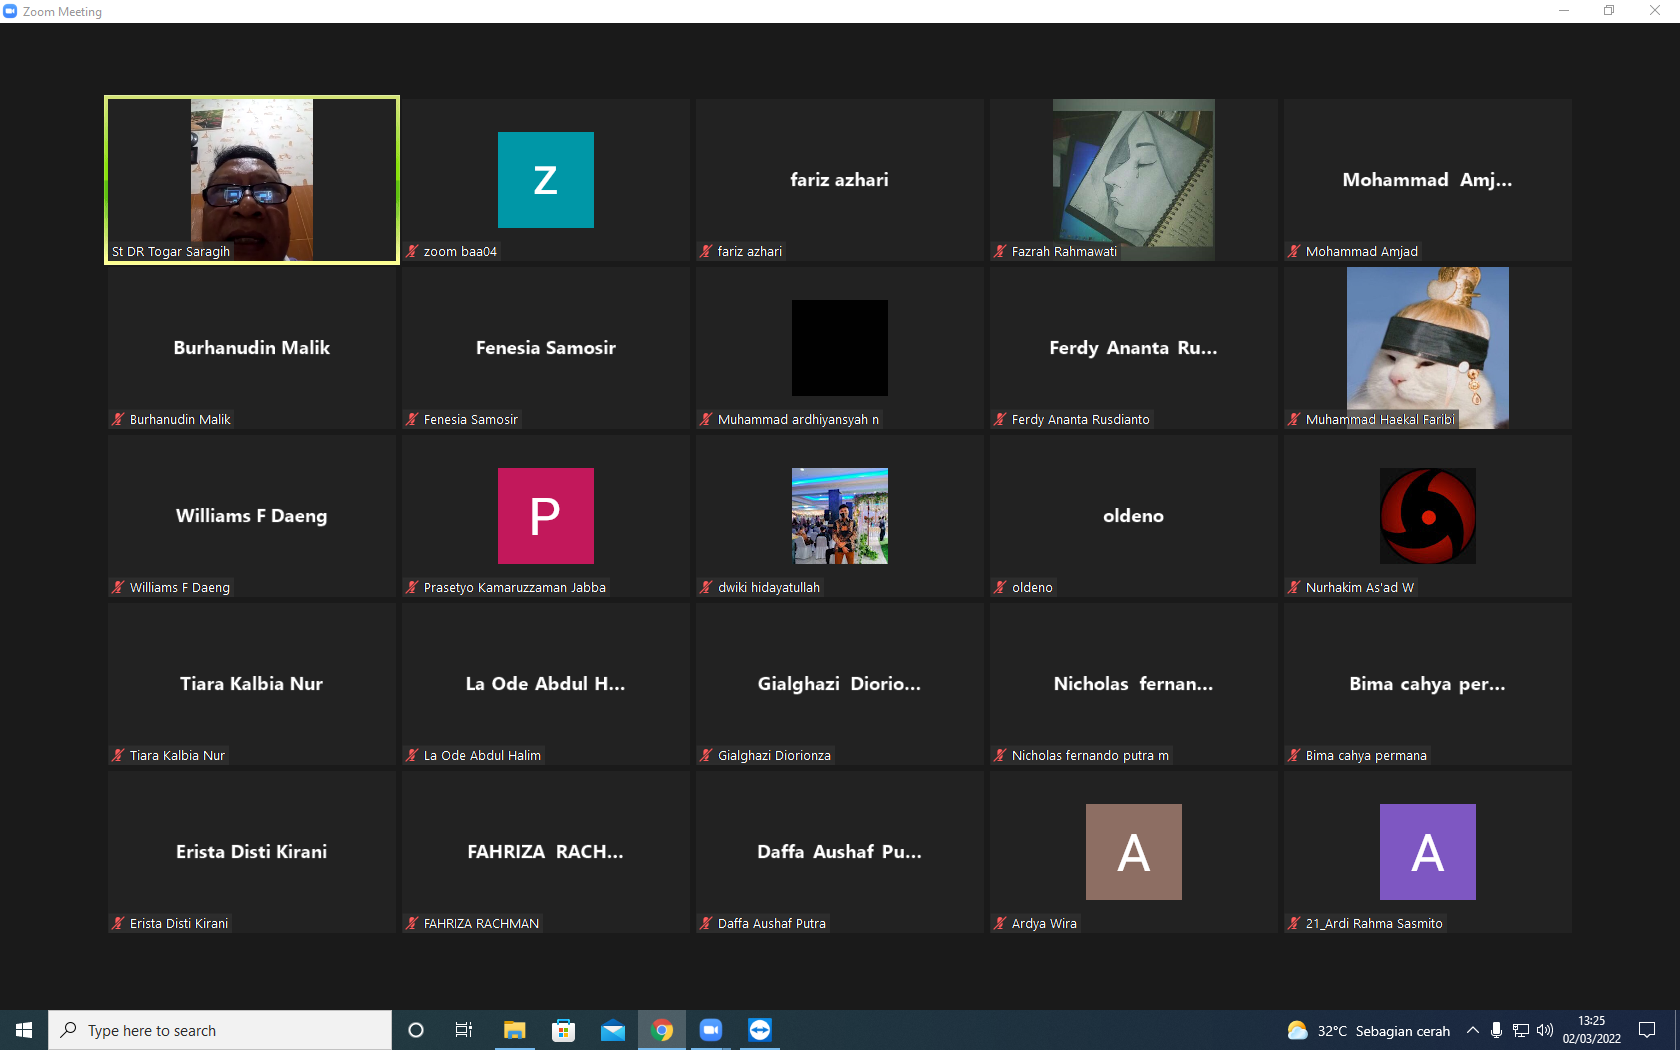Open Zoom app from the taskbar

pyautogui.click(x=711, y=1030)
